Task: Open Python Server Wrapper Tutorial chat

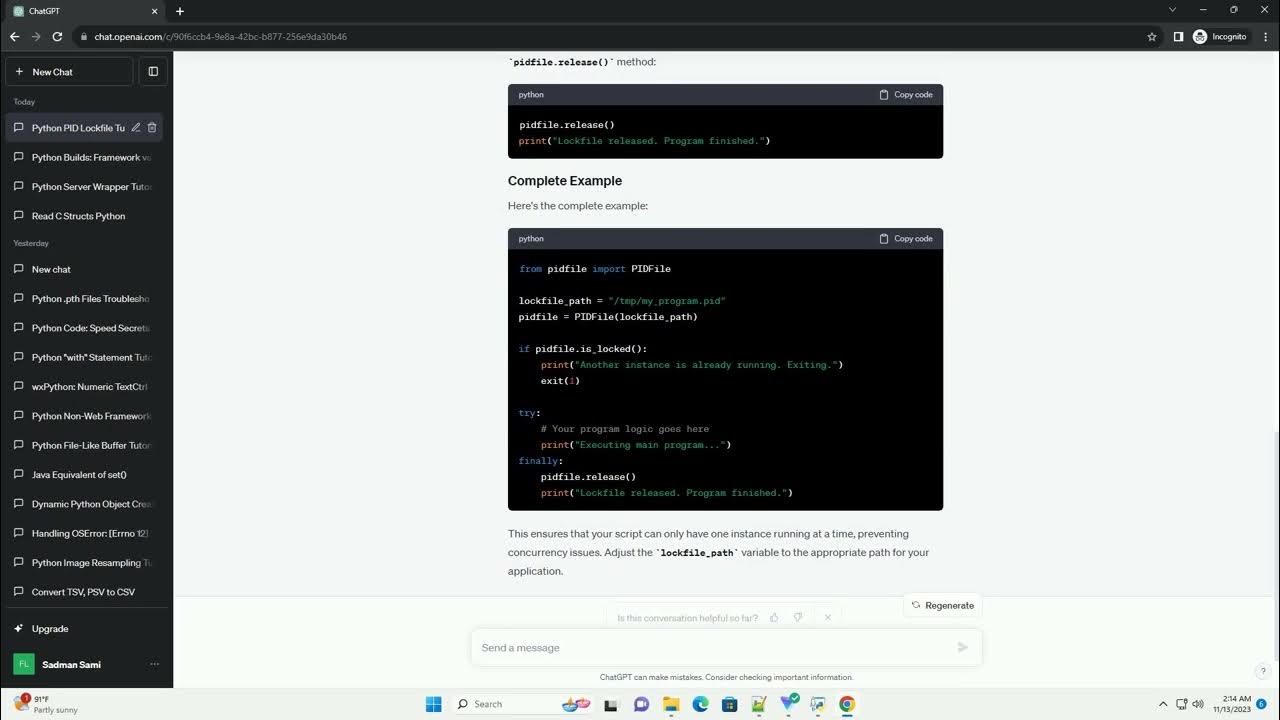Action: (x=84, y=187)
